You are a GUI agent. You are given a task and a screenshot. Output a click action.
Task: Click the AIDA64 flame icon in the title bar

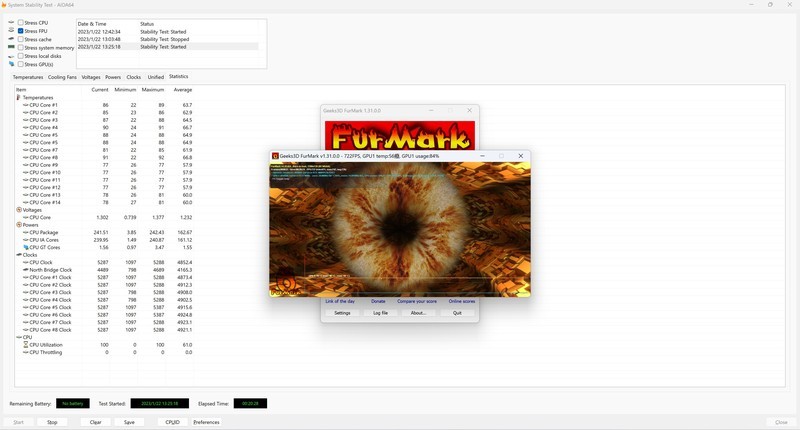4,5
